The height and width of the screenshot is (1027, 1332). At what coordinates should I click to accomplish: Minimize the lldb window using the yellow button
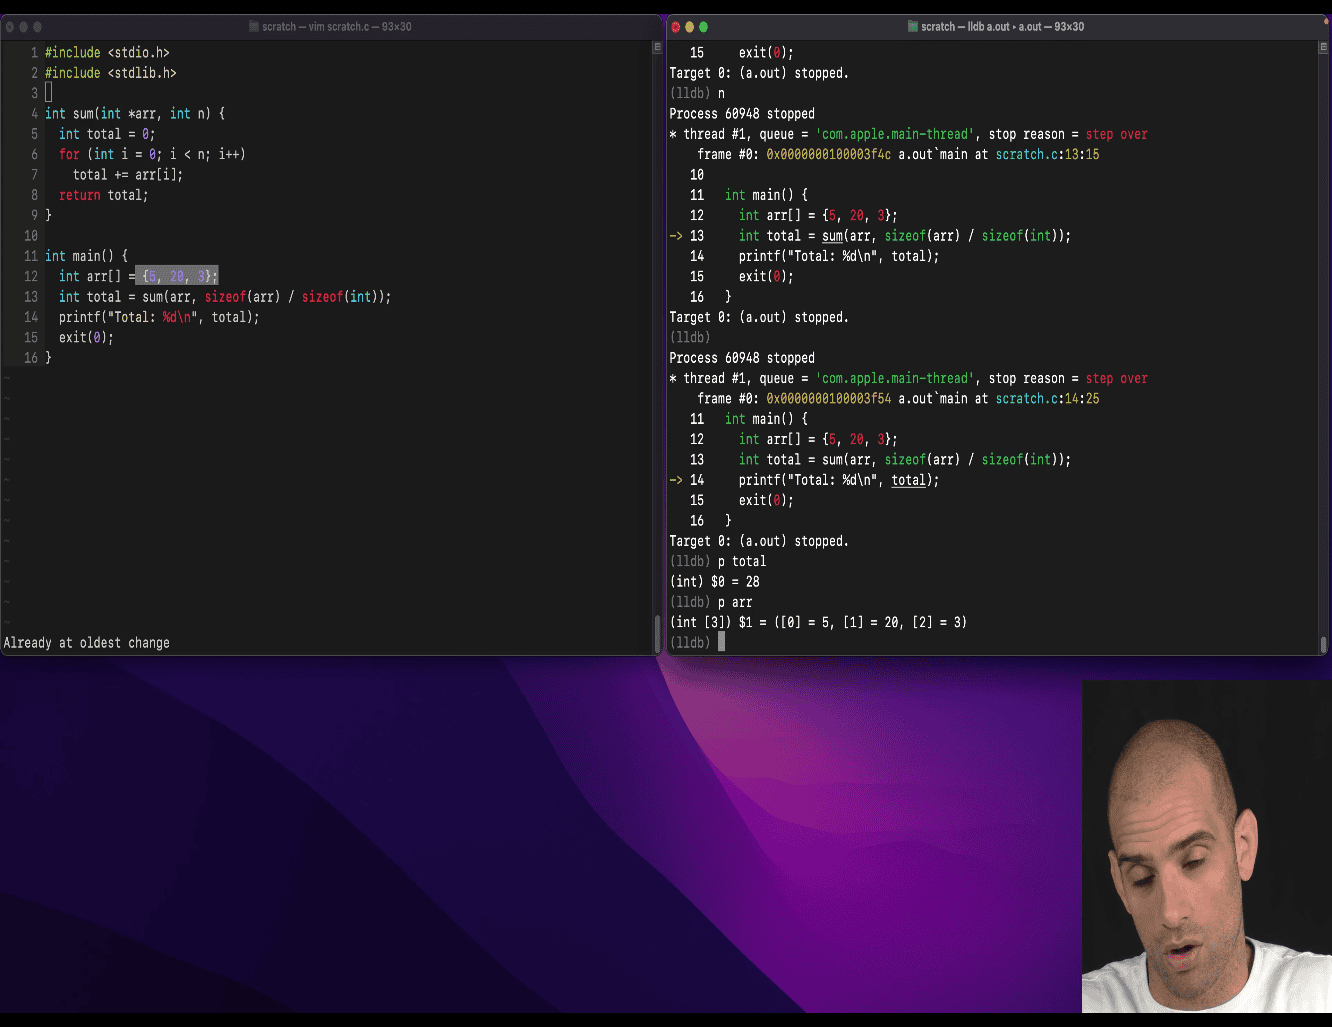click(689, 27)
